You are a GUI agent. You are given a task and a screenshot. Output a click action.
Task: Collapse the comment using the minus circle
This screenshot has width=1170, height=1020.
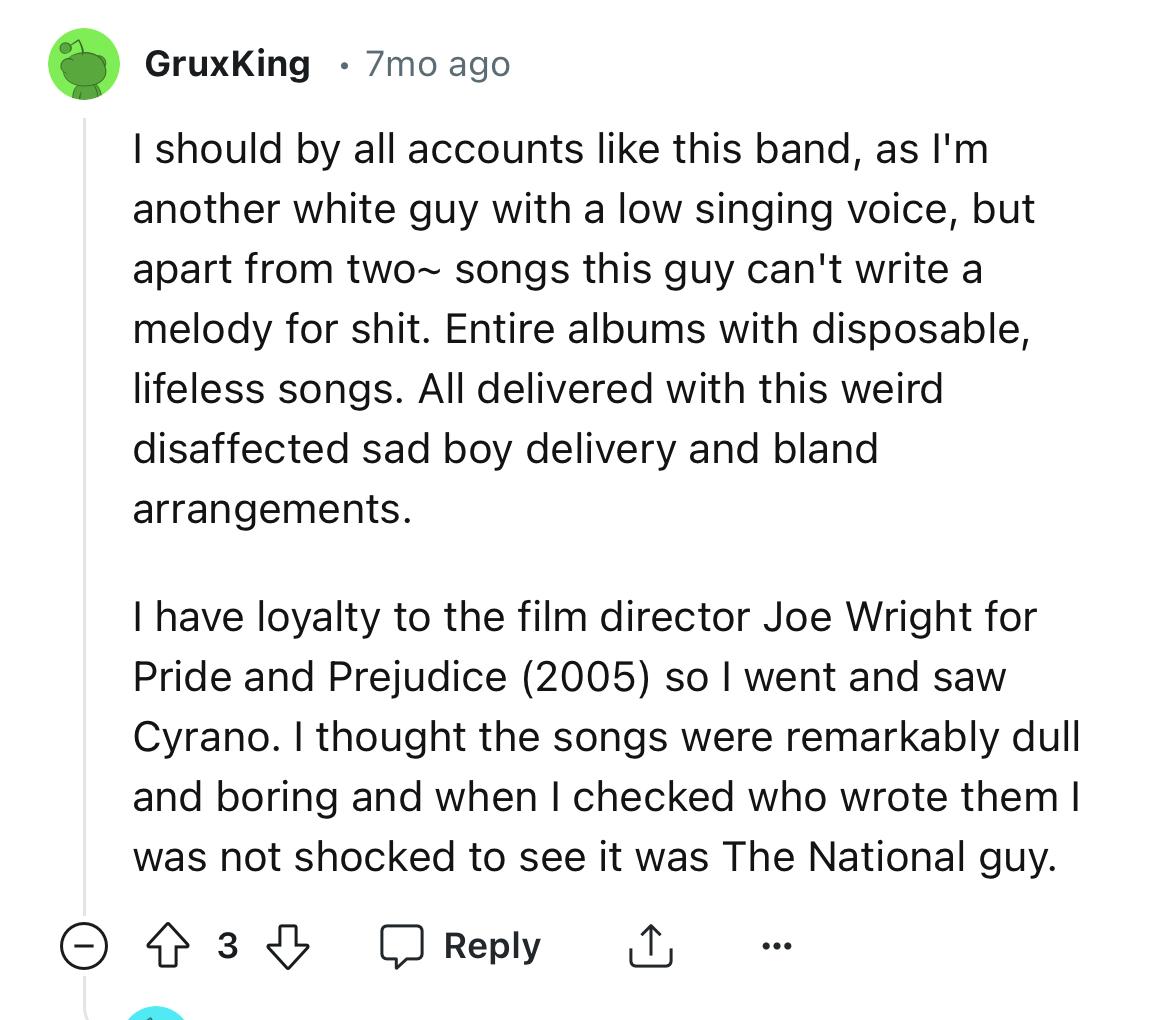[x=84, y=946]
